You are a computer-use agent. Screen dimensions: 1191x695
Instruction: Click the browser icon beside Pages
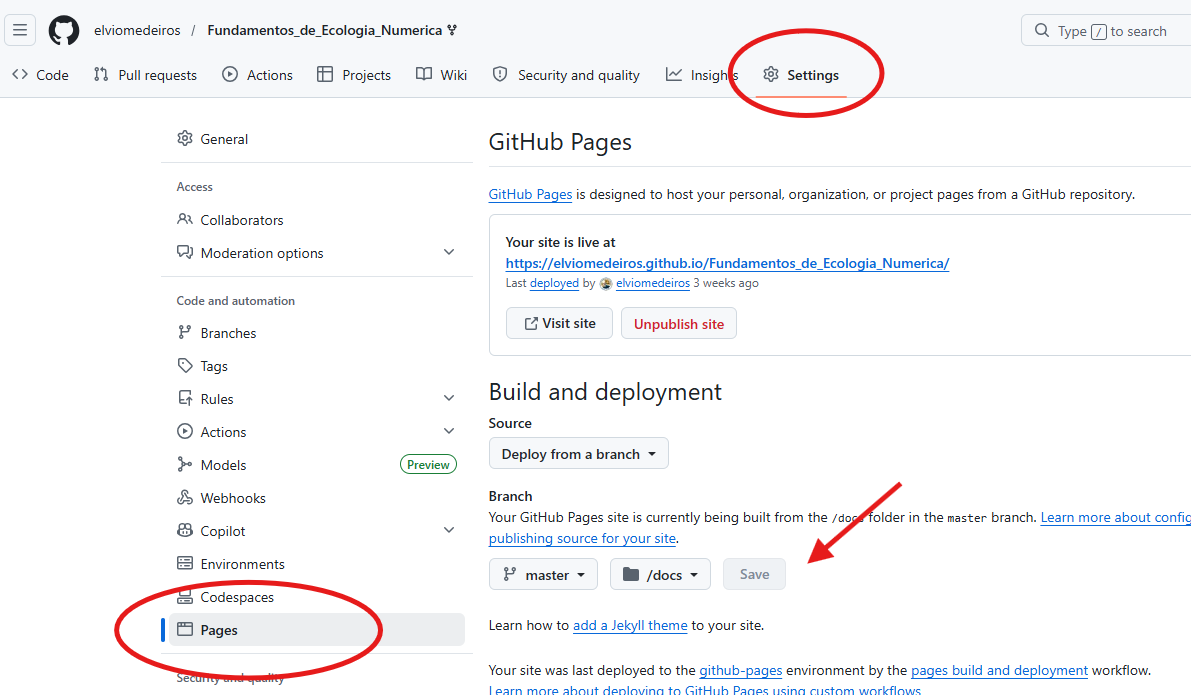(185, 629)
